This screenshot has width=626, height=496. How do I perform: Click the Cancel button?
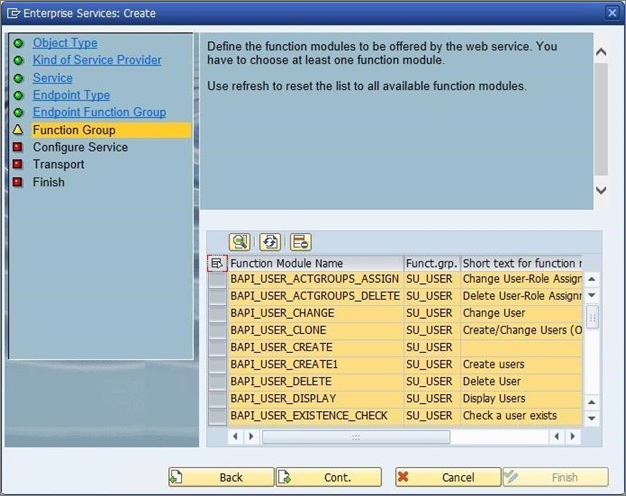click(x=448, y=477)
